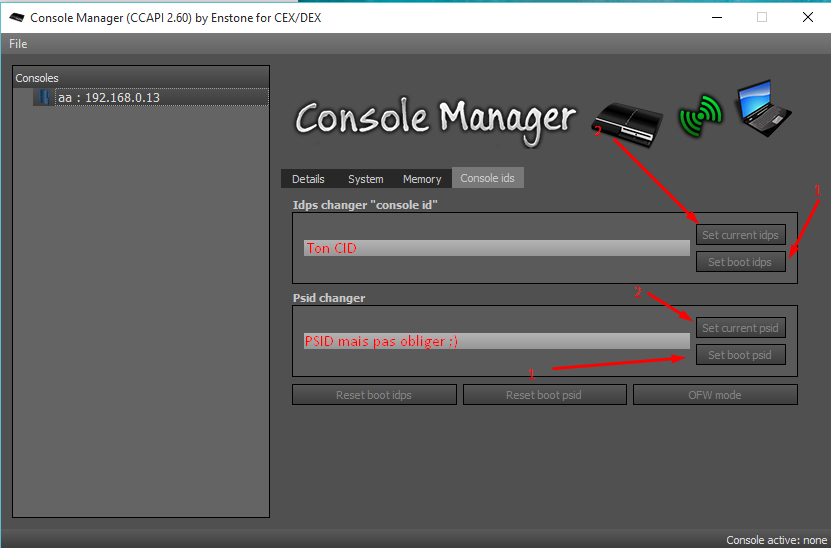Click the Set boot idps button
The width and height of the screenshot is (831, 548).
(x=740, y=262)
